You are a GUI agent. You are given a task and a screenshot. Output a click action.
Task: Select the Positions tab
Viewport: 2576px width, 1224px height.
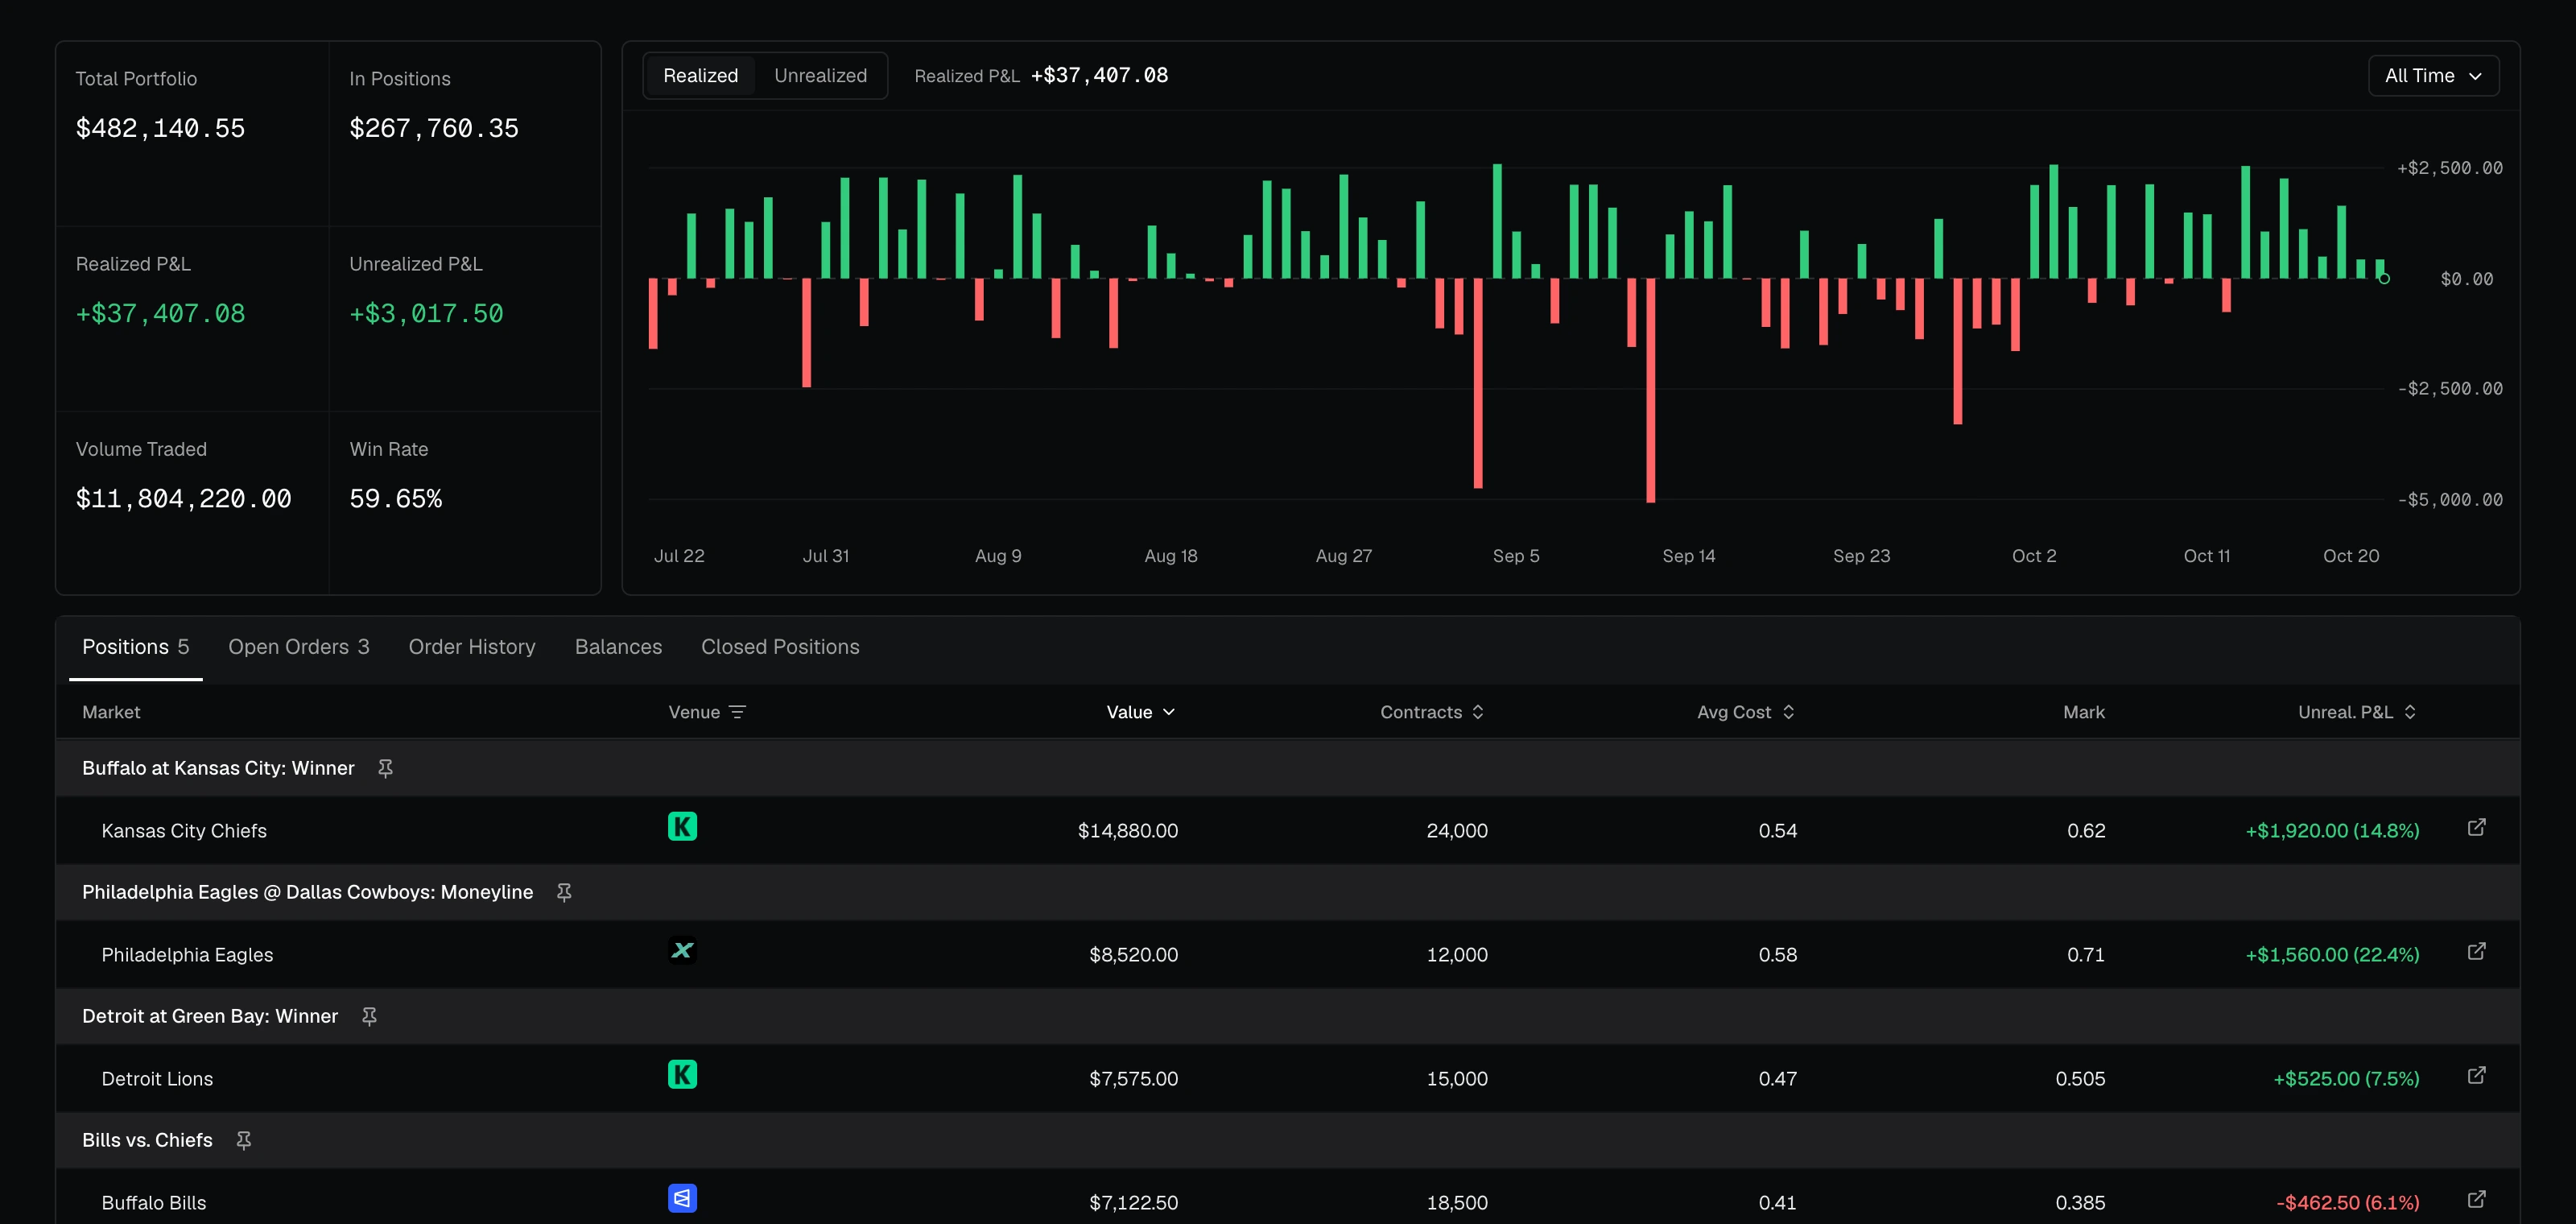click(135, 647)
